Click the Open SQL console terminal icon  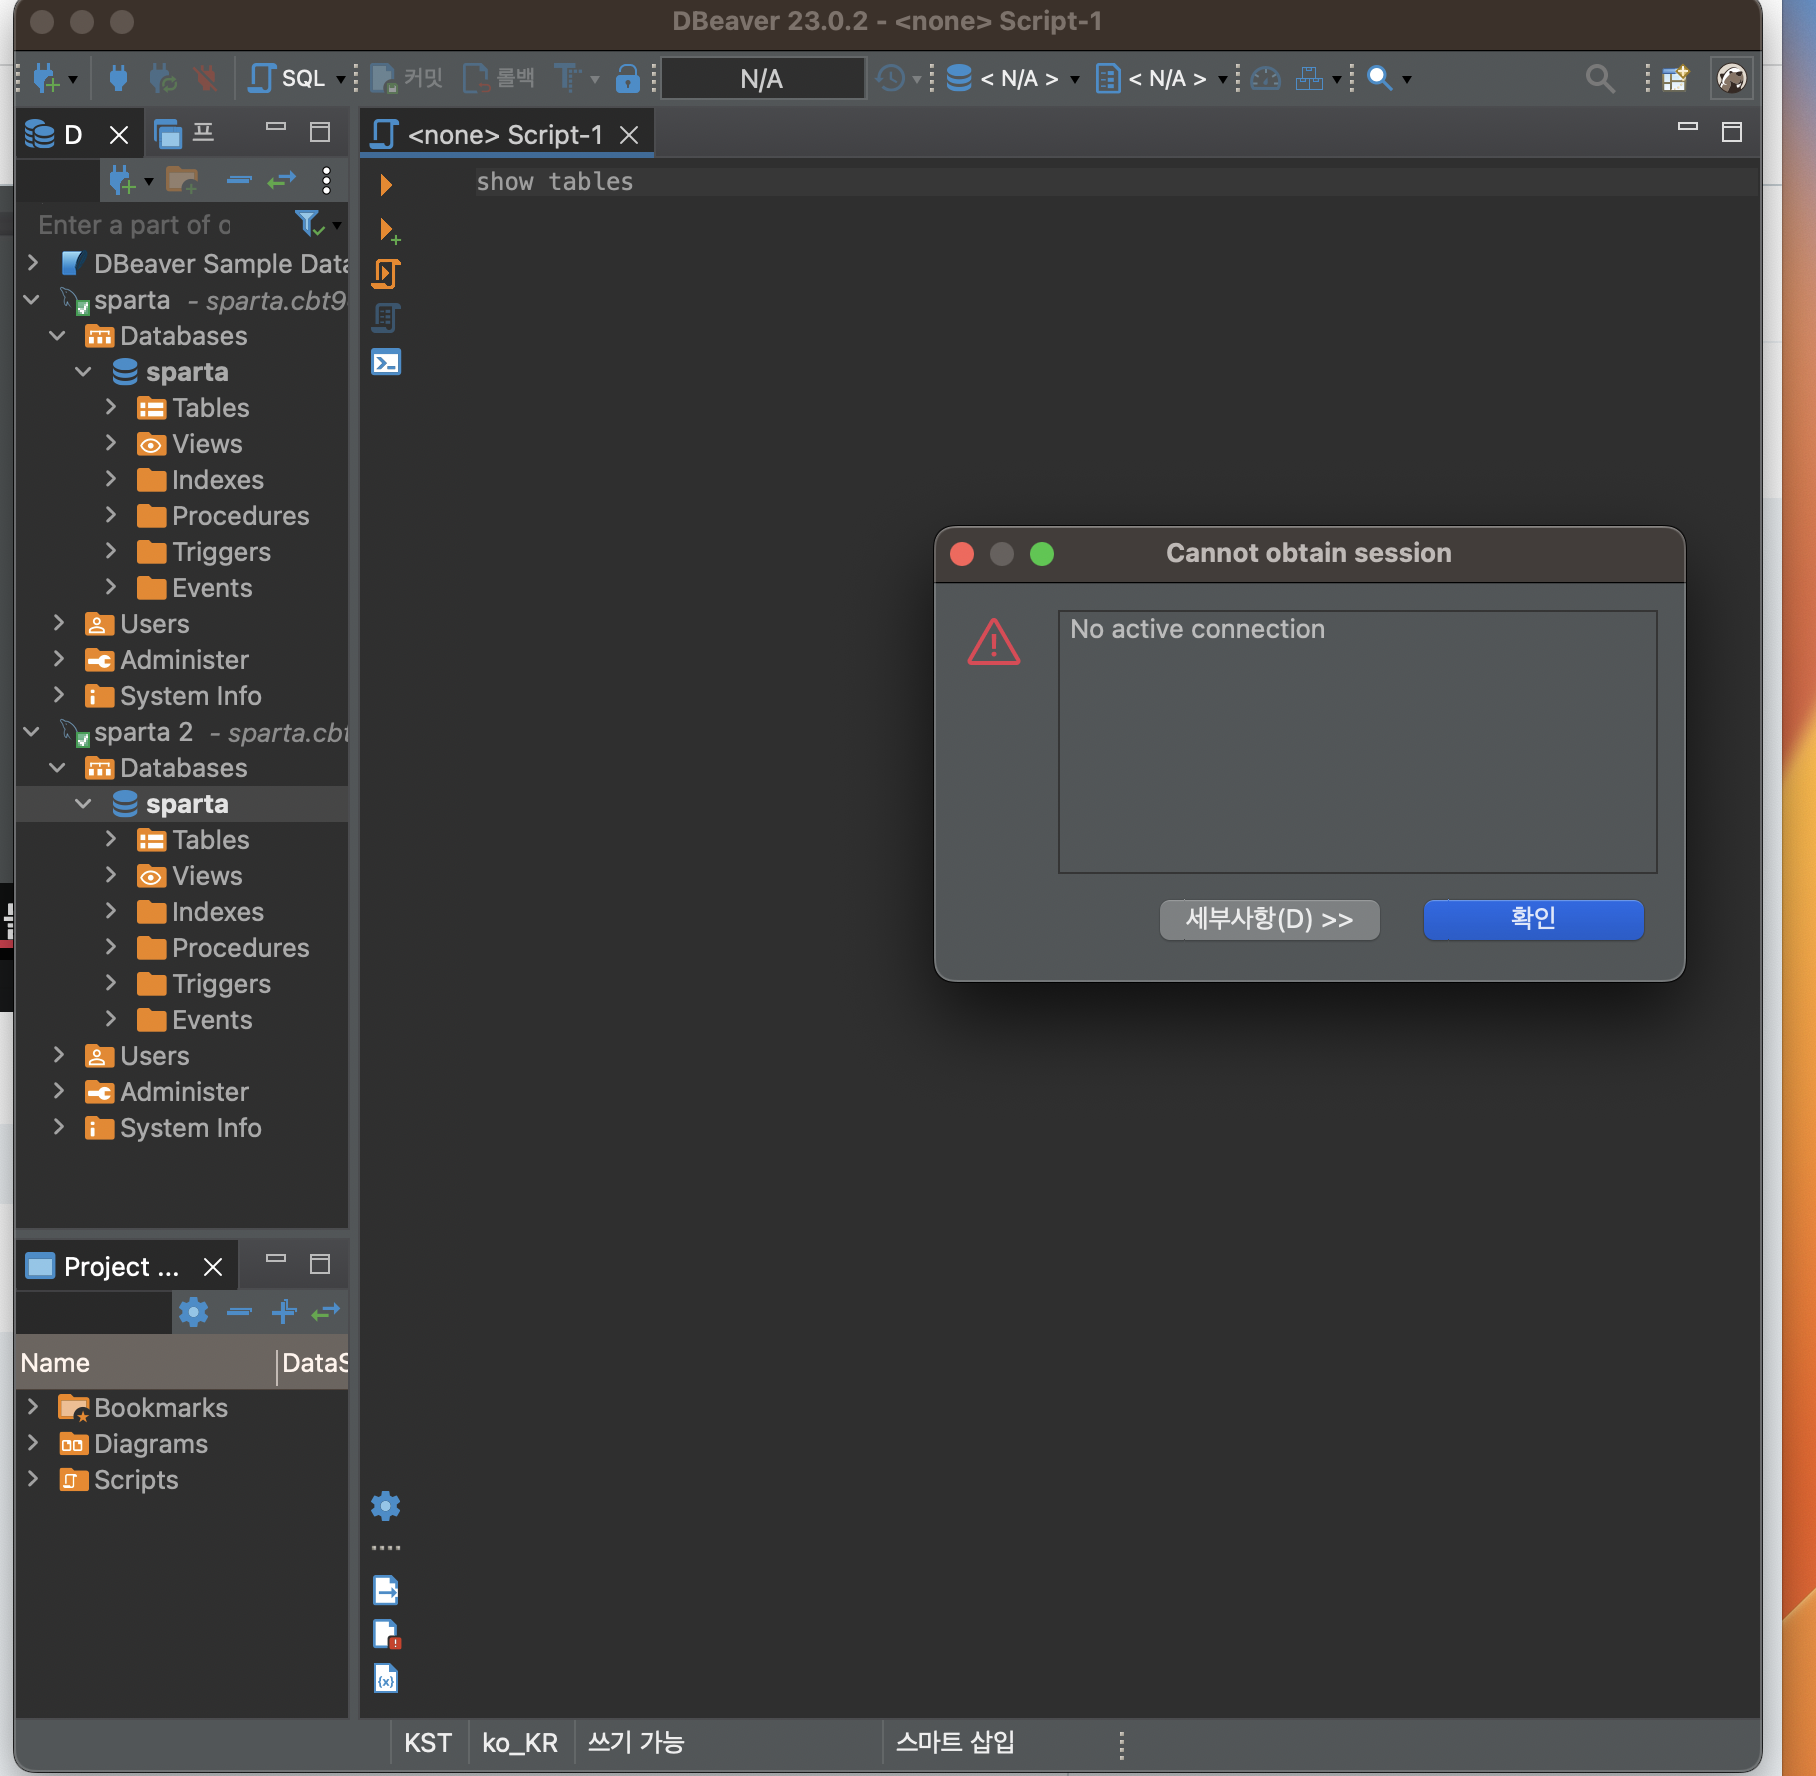click(x=386, y=362)
